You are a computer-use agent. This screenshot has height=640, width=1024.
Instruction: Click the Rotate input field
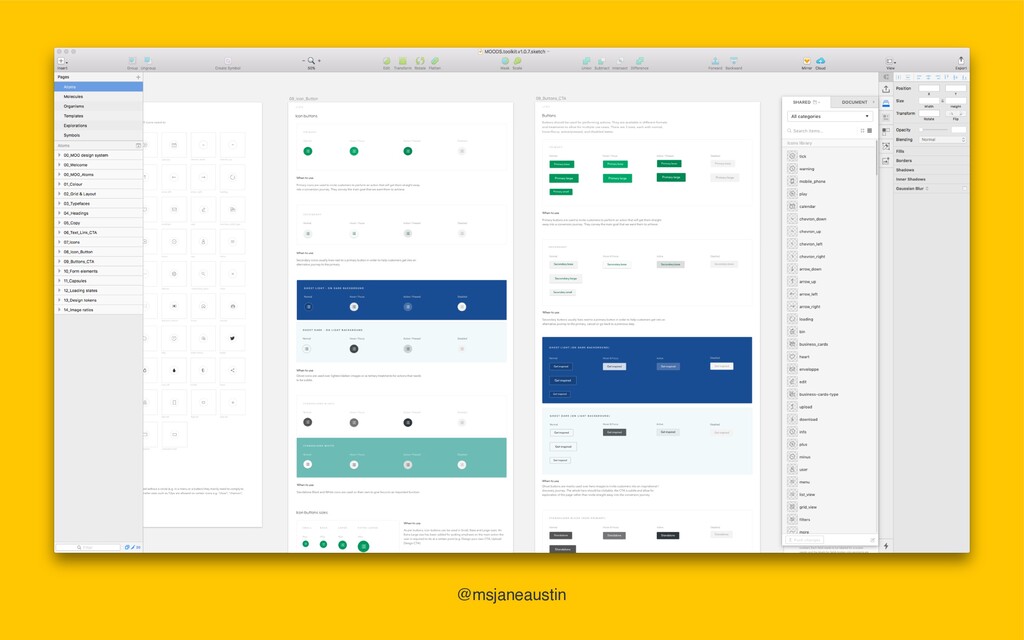click(x=929, y=113)
